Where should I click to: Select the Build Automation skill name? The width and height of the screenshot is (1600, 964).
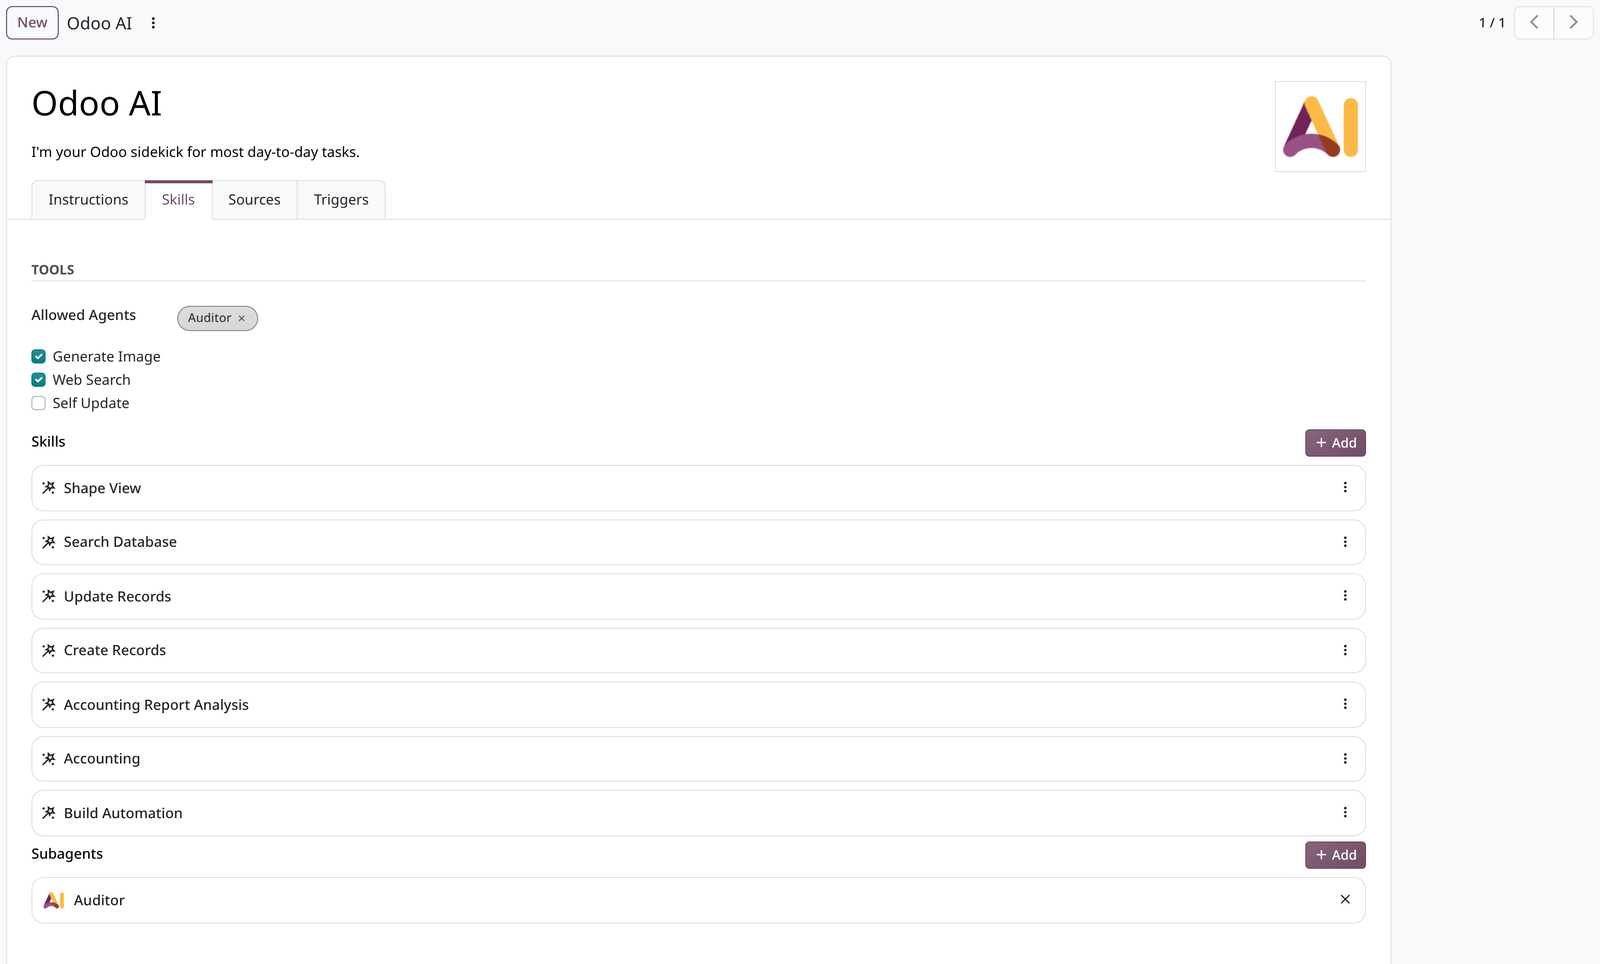123,813
